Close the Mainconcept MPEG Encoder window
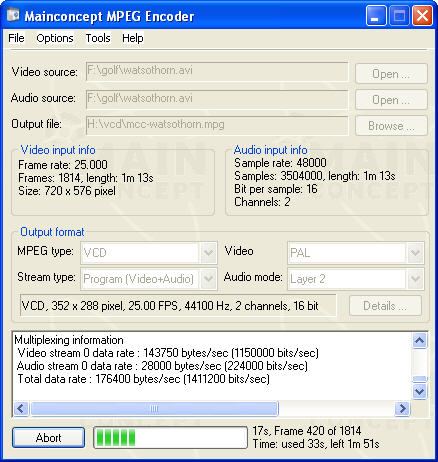Image resolution: width=438 pixels, height=462 pixels. (x=422, y=16)
